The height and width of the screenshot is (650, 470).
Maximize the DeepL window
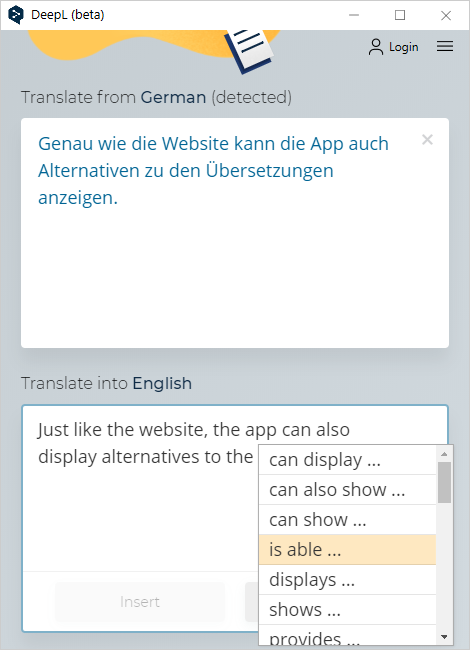(x=400, y=15)
